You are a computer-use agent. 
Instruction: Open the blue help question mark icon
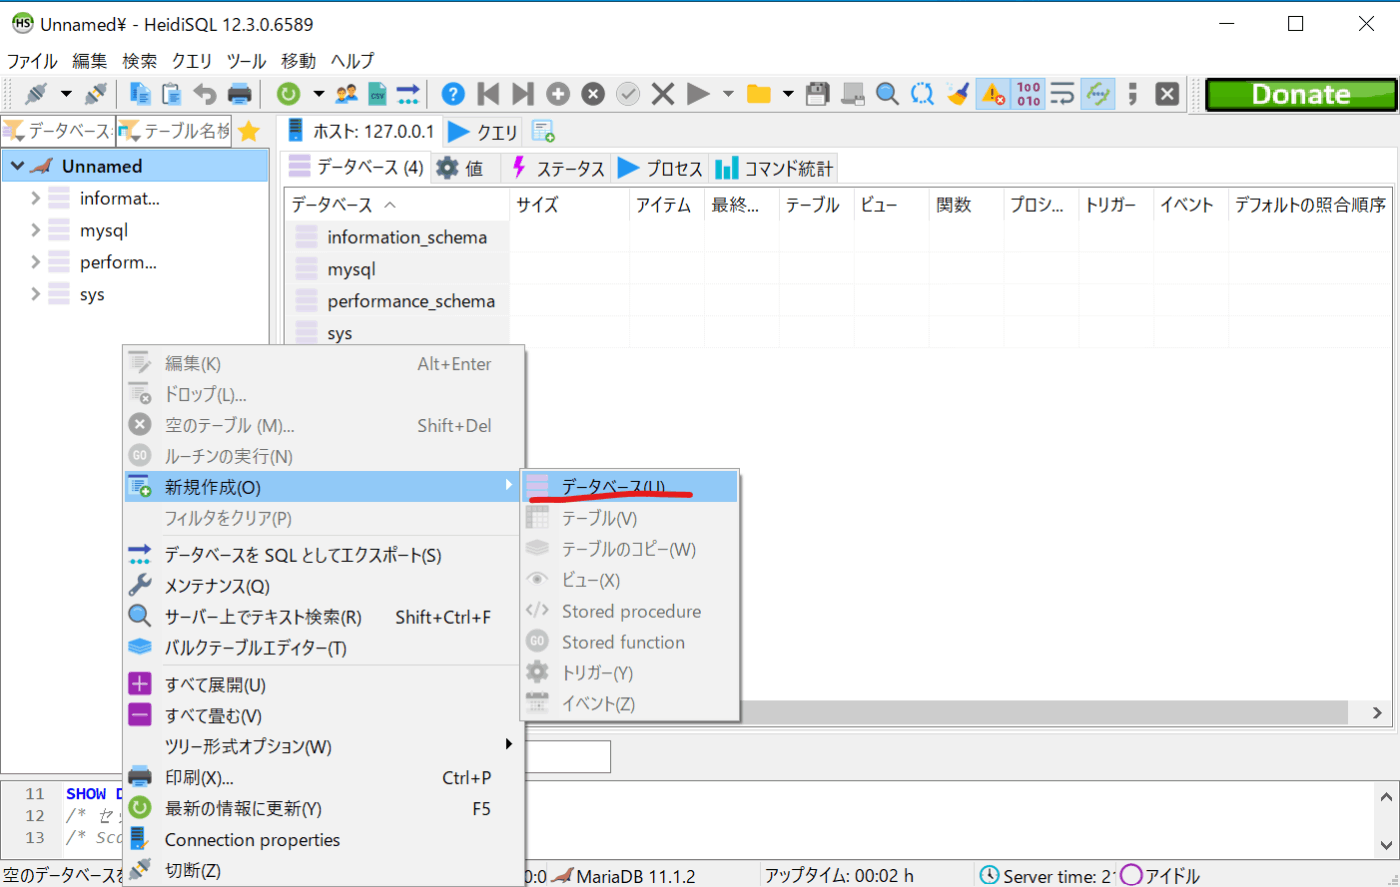pyautogui.click(x=453, y=94)
